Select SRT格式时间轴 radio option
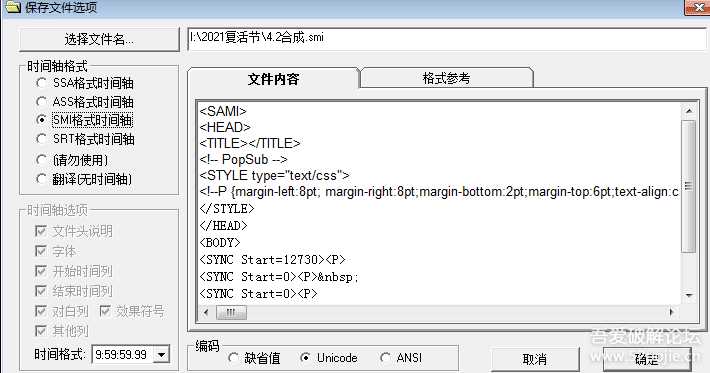This screenshot has height=373, width=710. (x=85, y=139)
